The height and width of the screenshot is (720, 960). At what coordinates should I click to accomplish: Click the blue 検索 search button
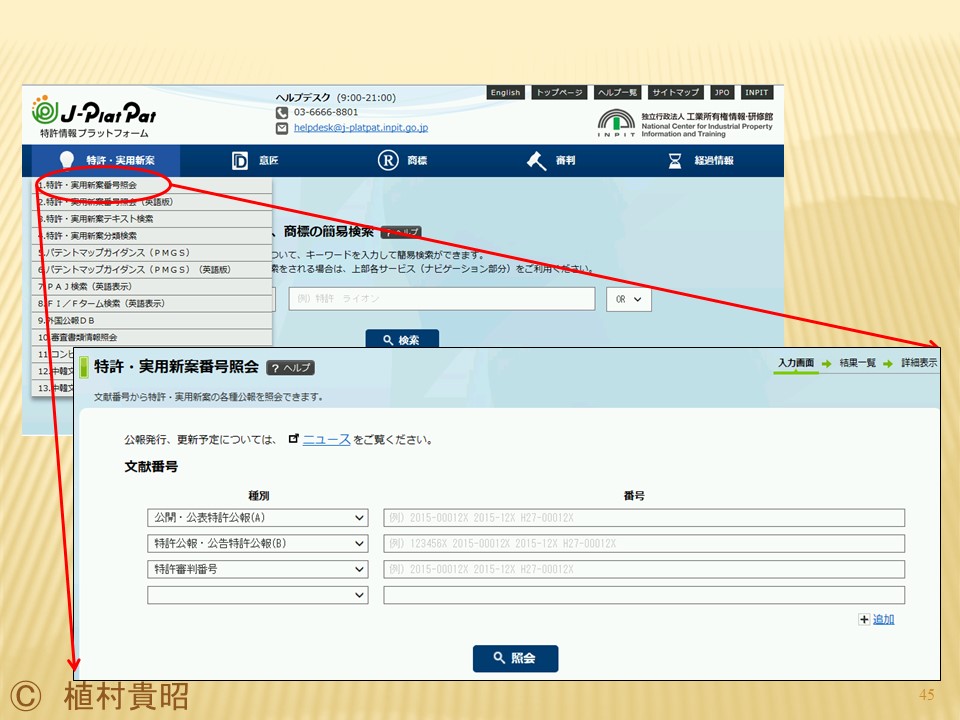[402, 339]
